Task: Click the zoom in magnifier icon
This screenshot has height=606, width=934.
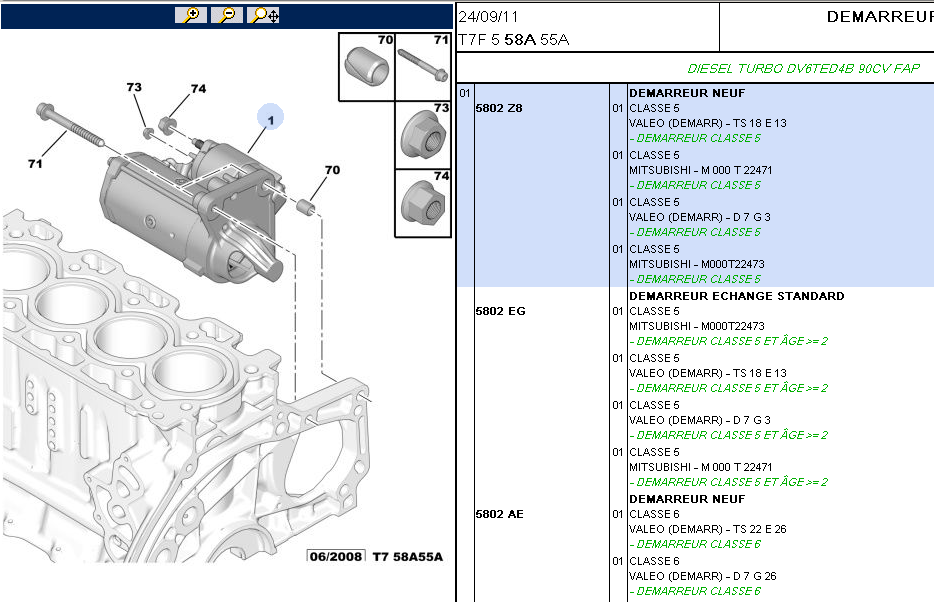Action: pos(190,15)
